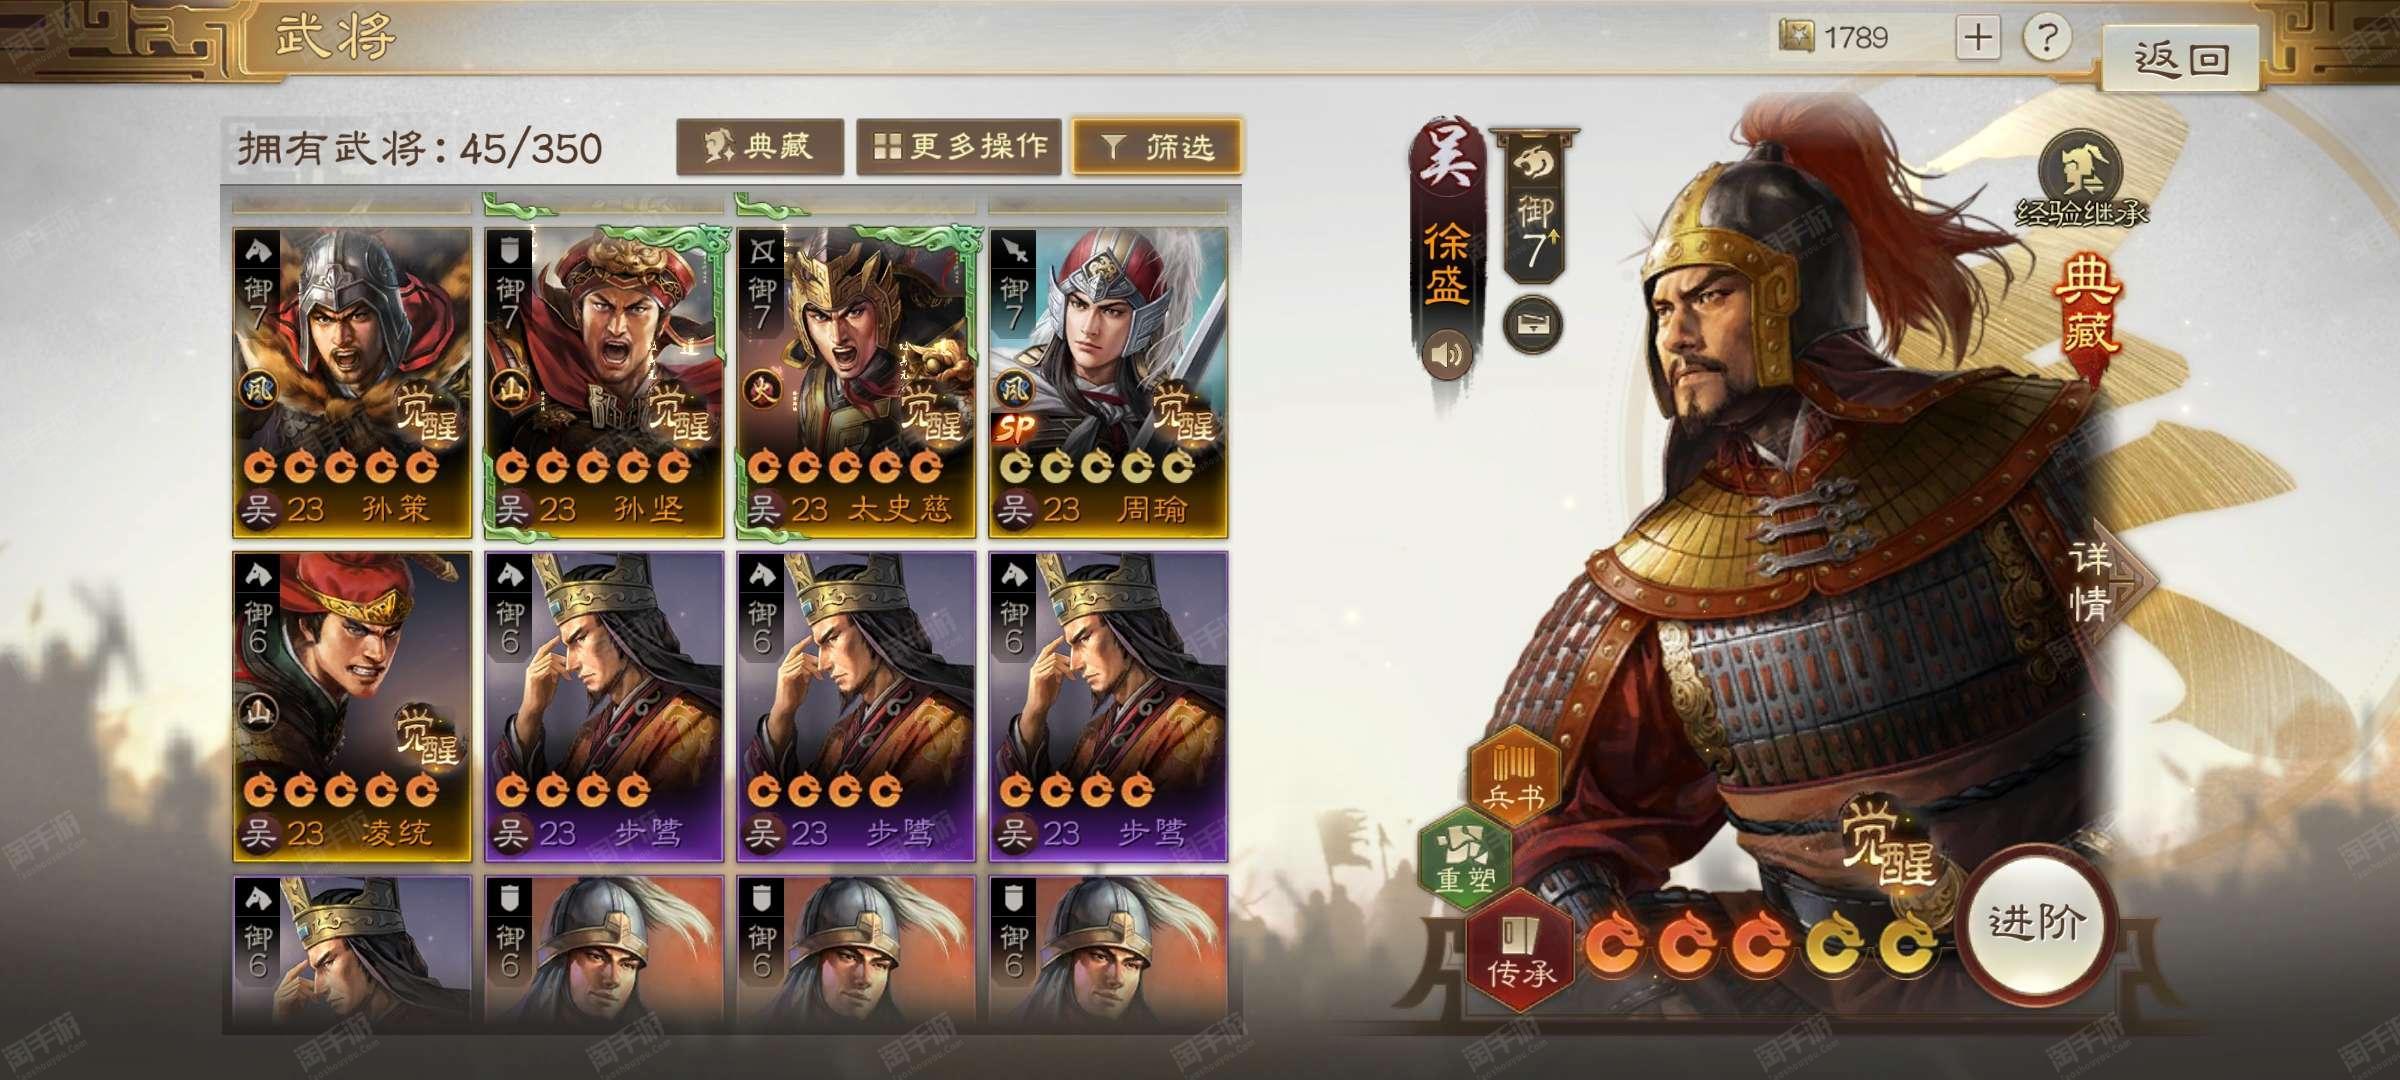2400x1080 pixels.
Task: Open the 典藏 collection view
Action: [760, 147]
